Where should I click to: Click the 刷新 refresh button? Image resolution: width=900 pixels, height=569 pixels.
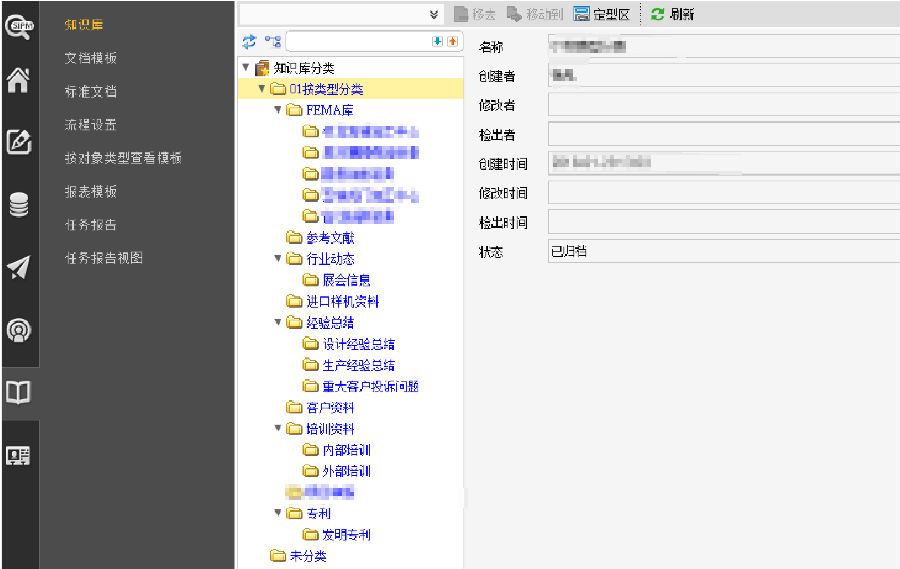(673, 14)
